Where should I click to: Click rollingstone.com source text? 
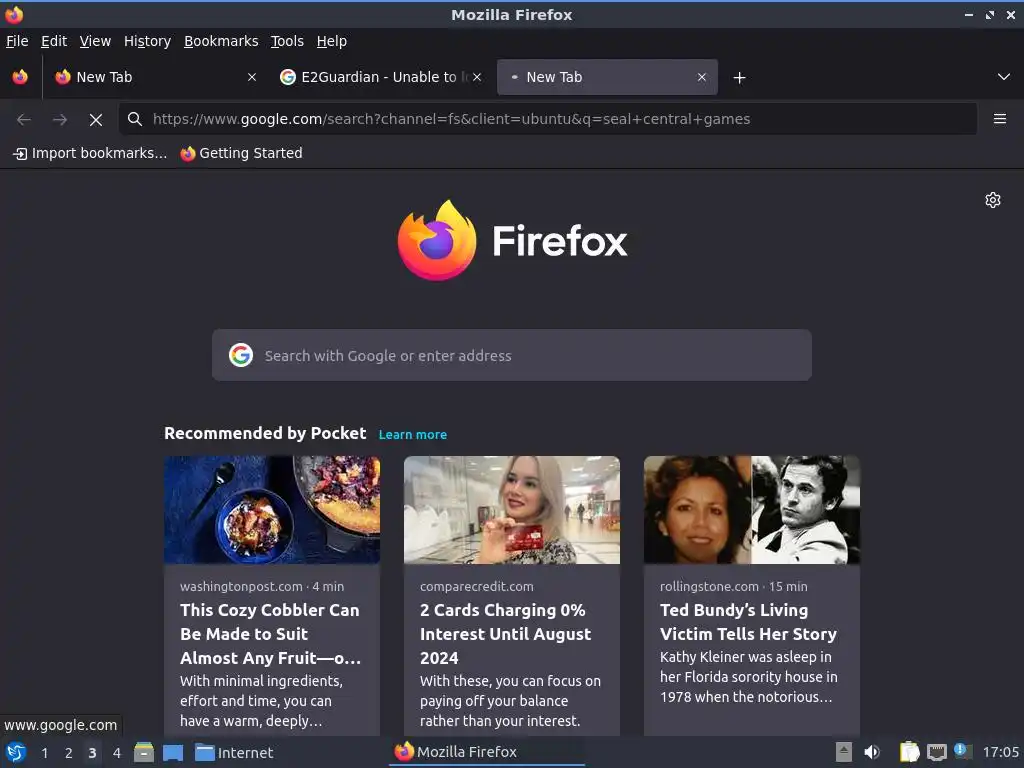[709, 586]
